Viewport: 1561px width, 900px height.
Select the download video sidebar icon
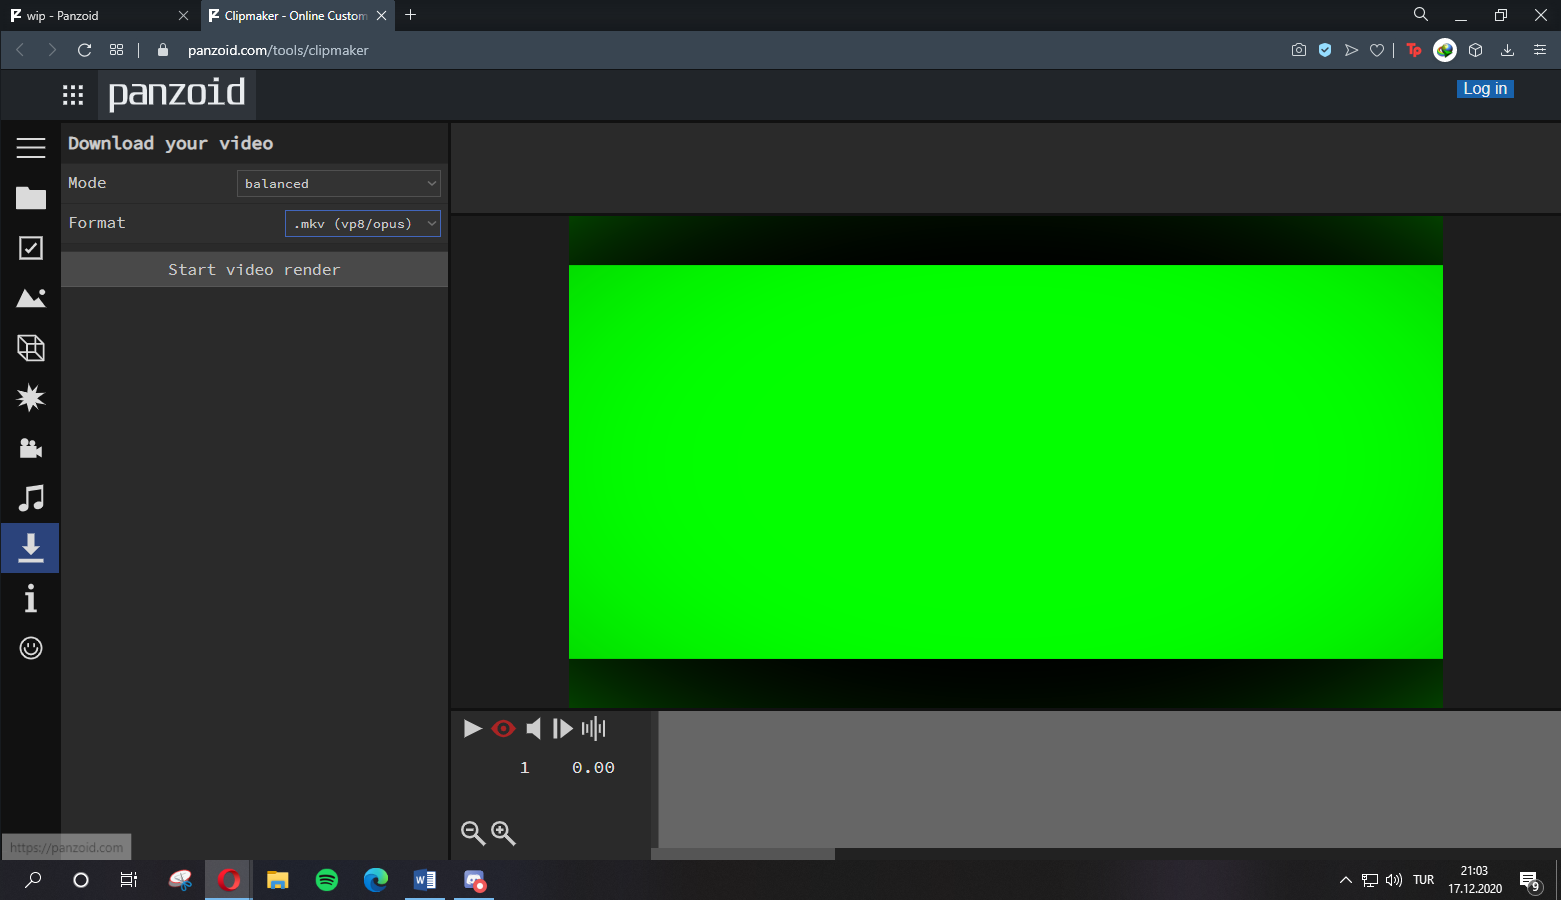(x=31, y=548)
